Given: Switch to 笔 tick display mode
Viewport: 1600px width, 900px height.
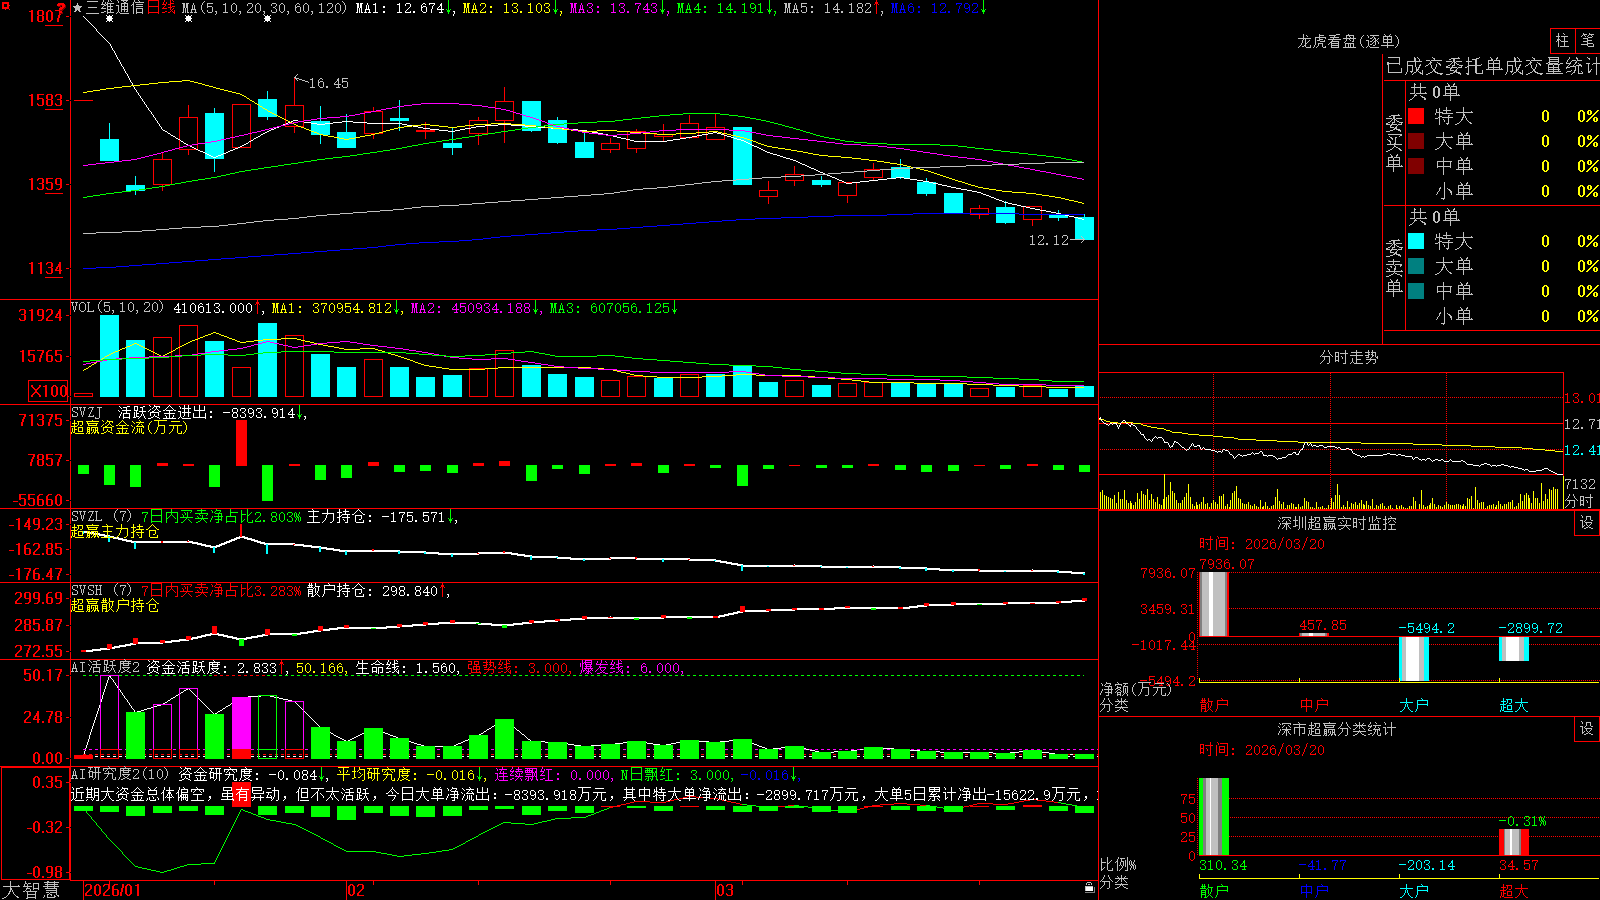Looking at the screenshot, I should [x=1588, y=40].
